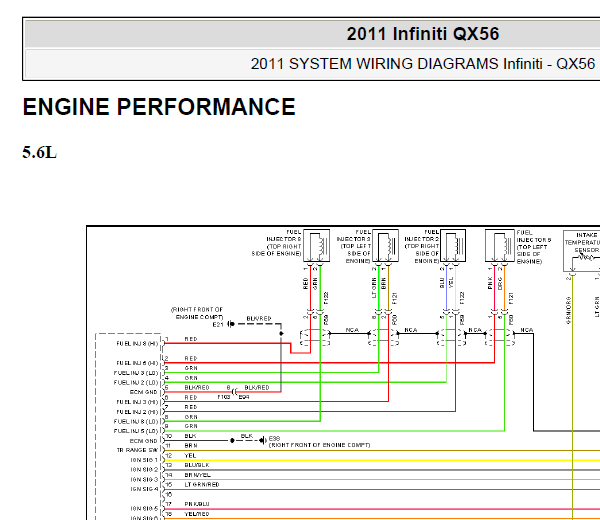This screenshot has height=520, width=600.
Task: Click the 'LT GRN/RED' wire label at pin 15
Action: 202,484
